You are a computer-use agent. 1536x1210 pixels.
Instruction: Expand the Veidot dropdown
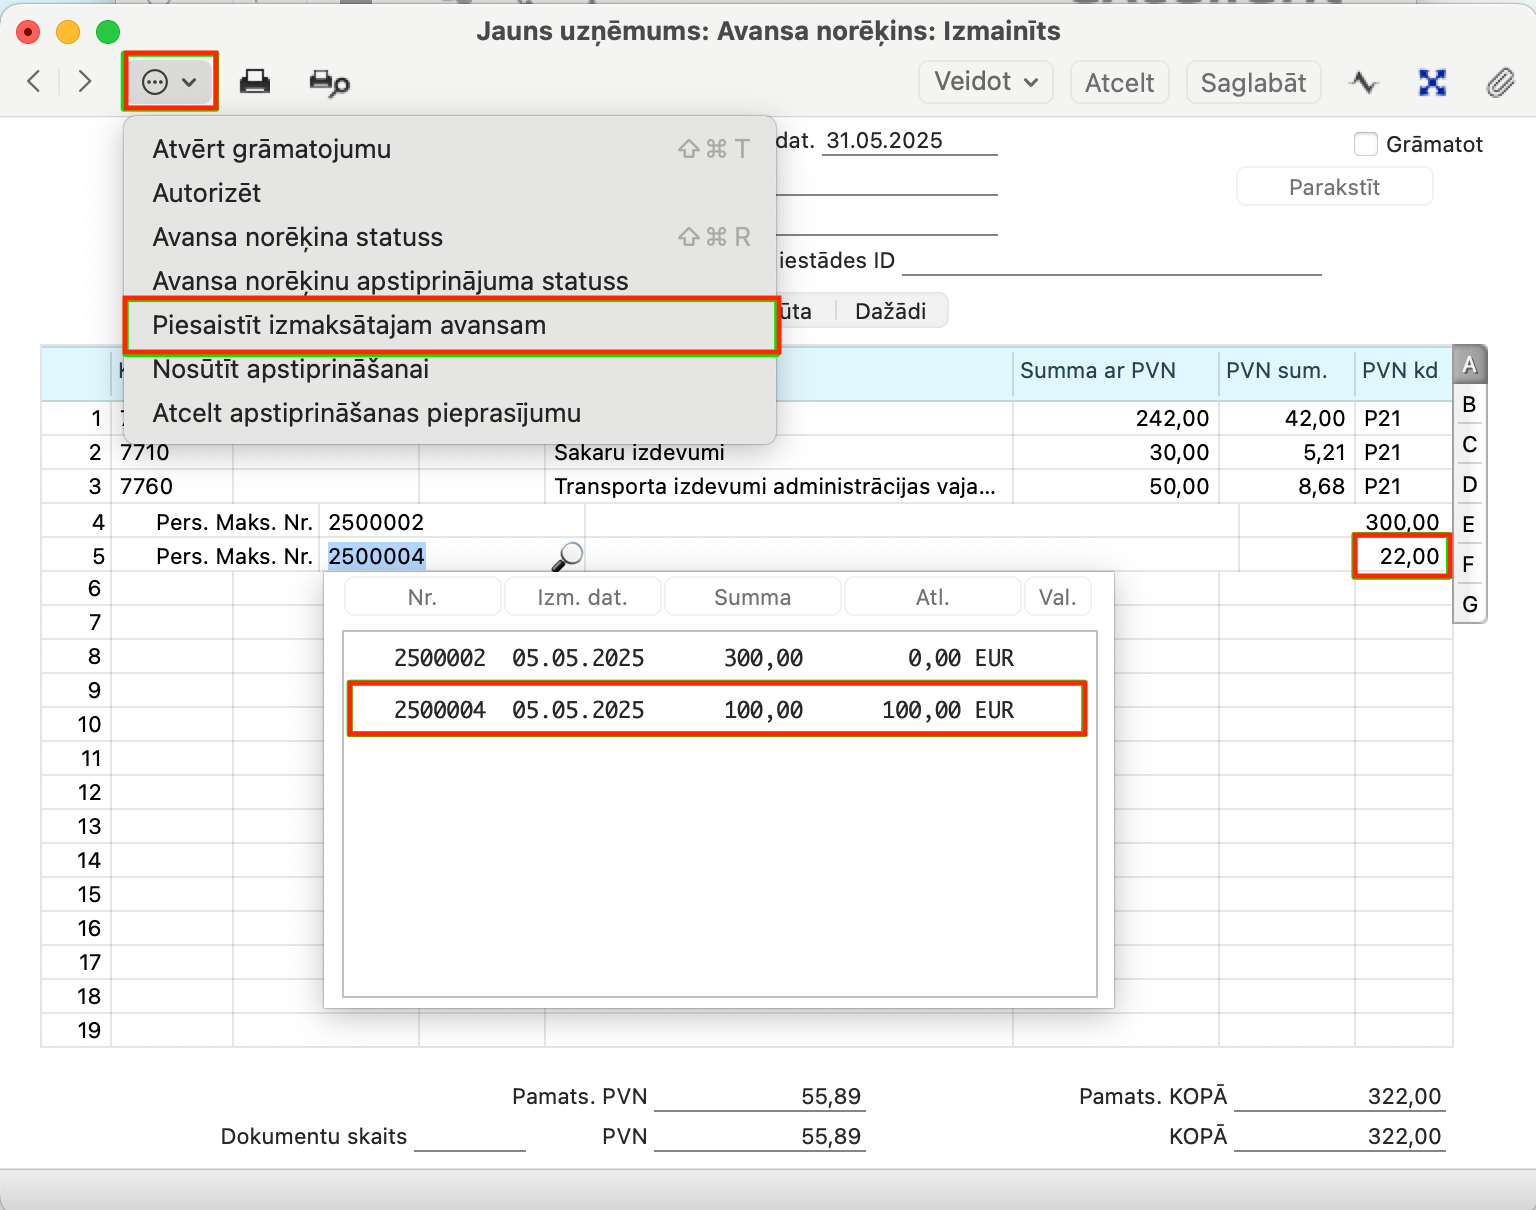coord(985,82)
